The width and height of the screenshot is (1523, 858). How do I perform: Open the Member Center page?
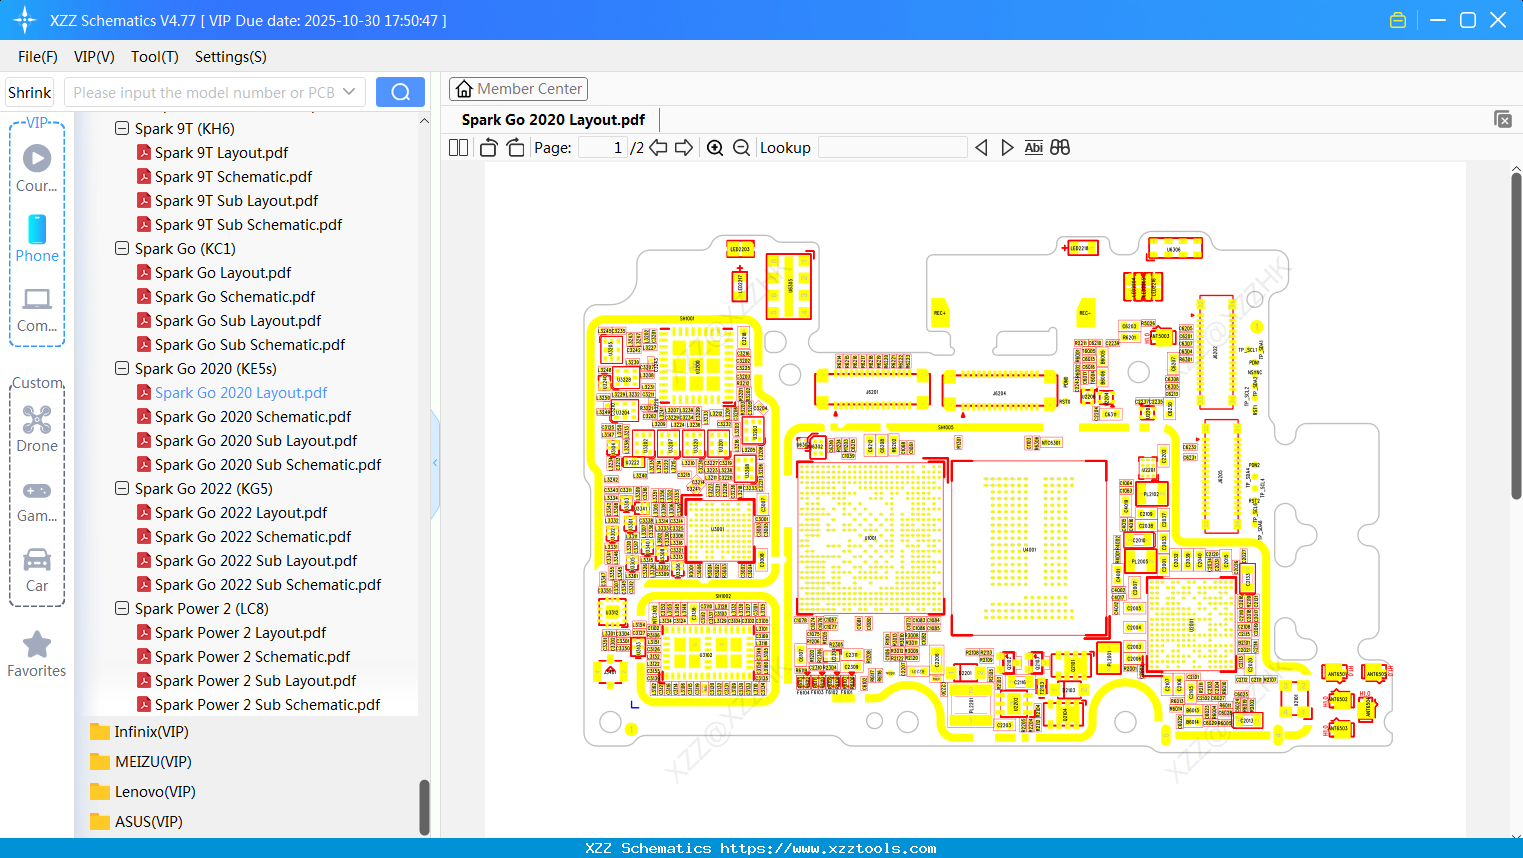518,88
